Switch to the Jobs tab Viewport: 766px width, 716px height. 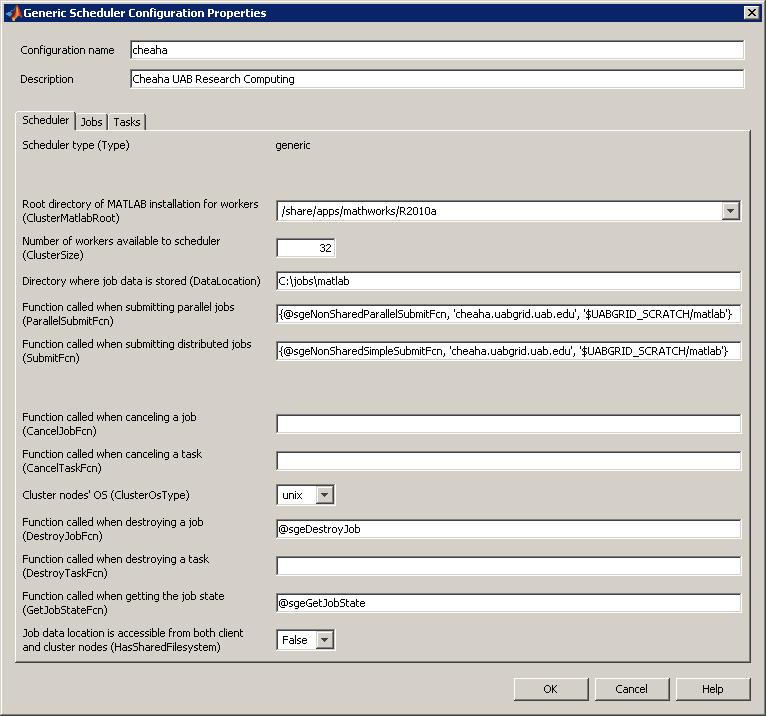coord(91,122)
